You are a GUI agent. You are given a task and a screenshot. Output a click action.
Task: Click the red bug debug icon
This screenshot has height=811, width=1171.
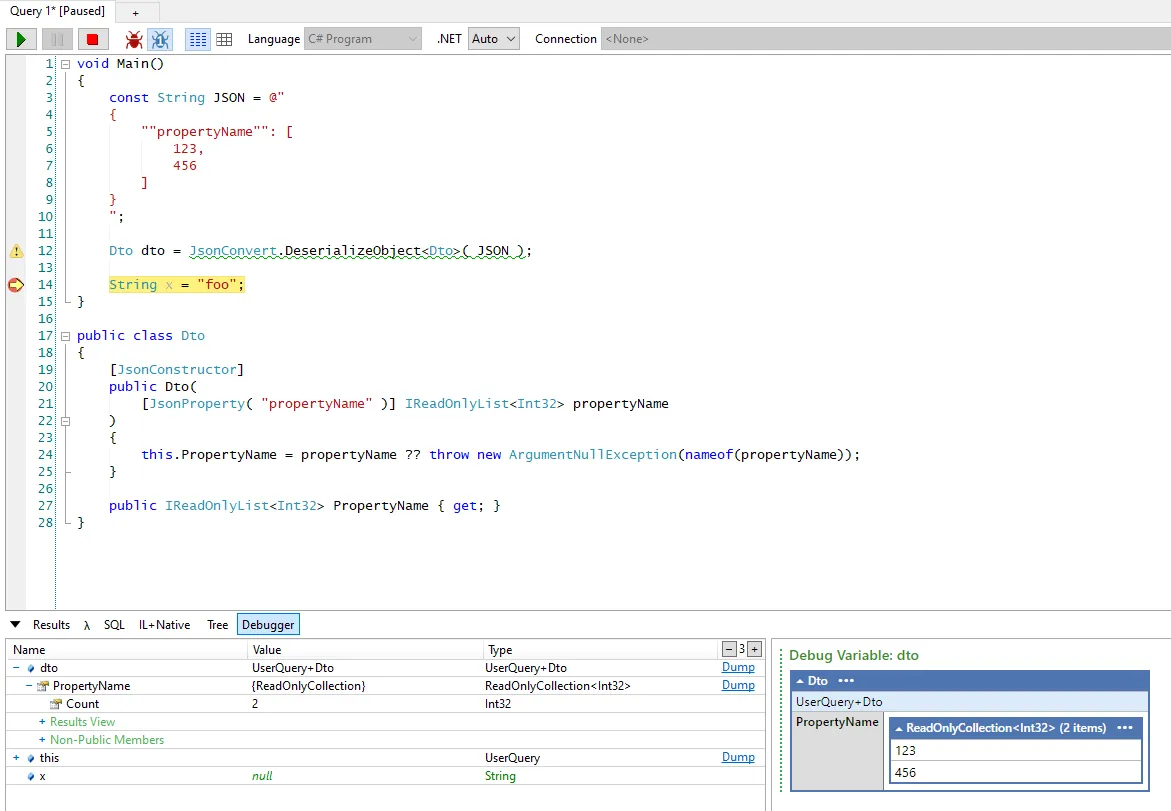(134, 39)
